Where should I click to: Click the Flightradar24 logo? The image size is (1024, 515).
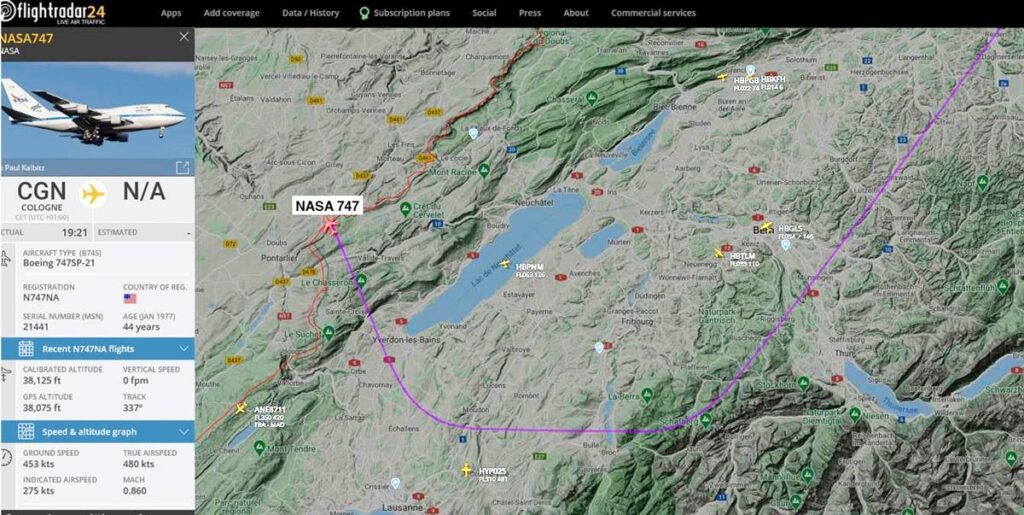point(52,12)
